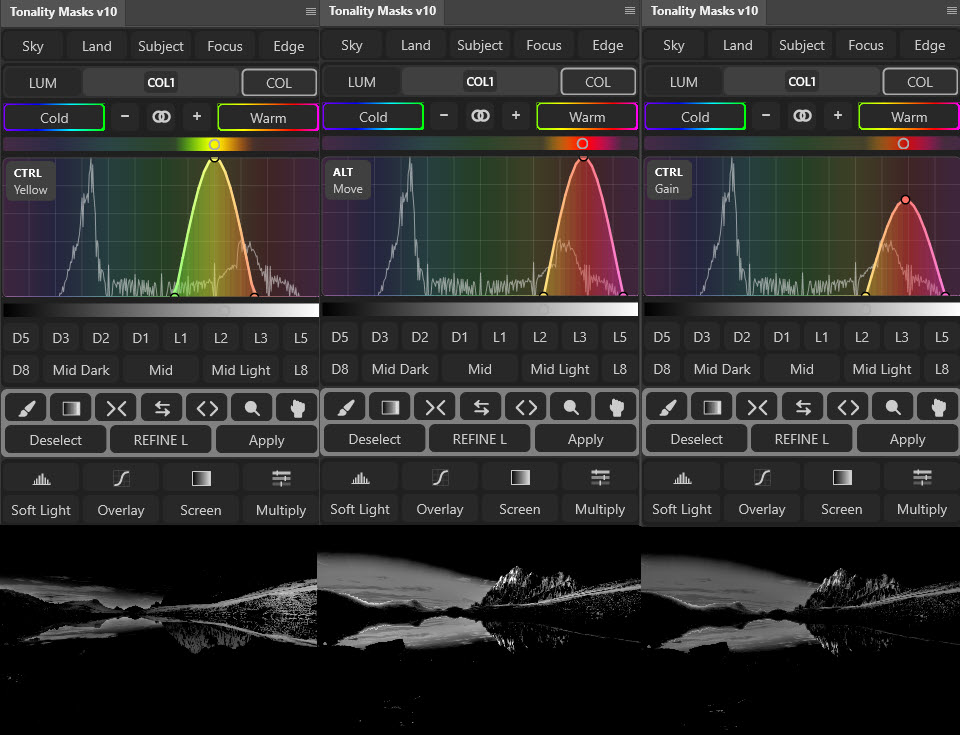Click the hand tool in the Gain panel
The width and height of the screenshot is (960, 735).
coord(939,407)
